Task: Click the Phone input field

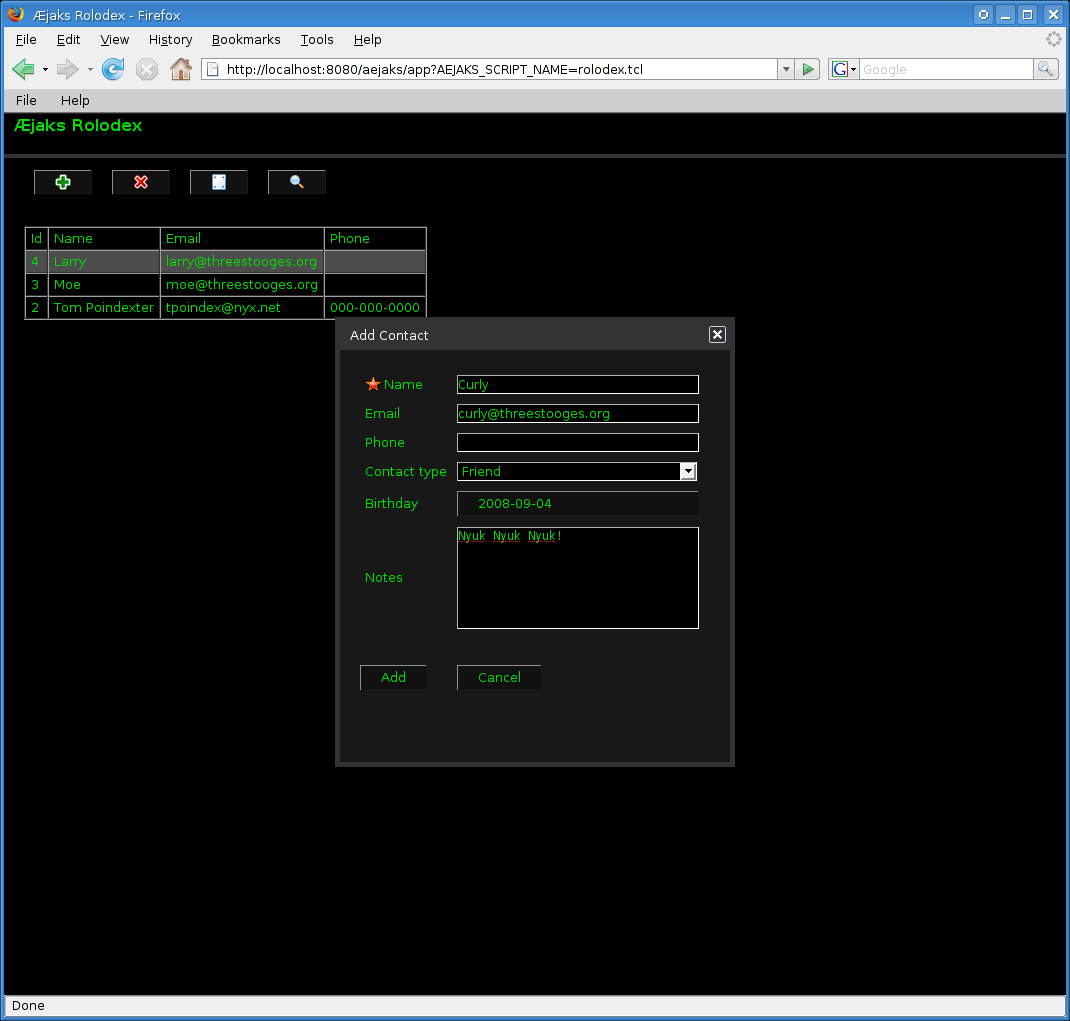Action: pyautogui.click(x=577, y=443)
